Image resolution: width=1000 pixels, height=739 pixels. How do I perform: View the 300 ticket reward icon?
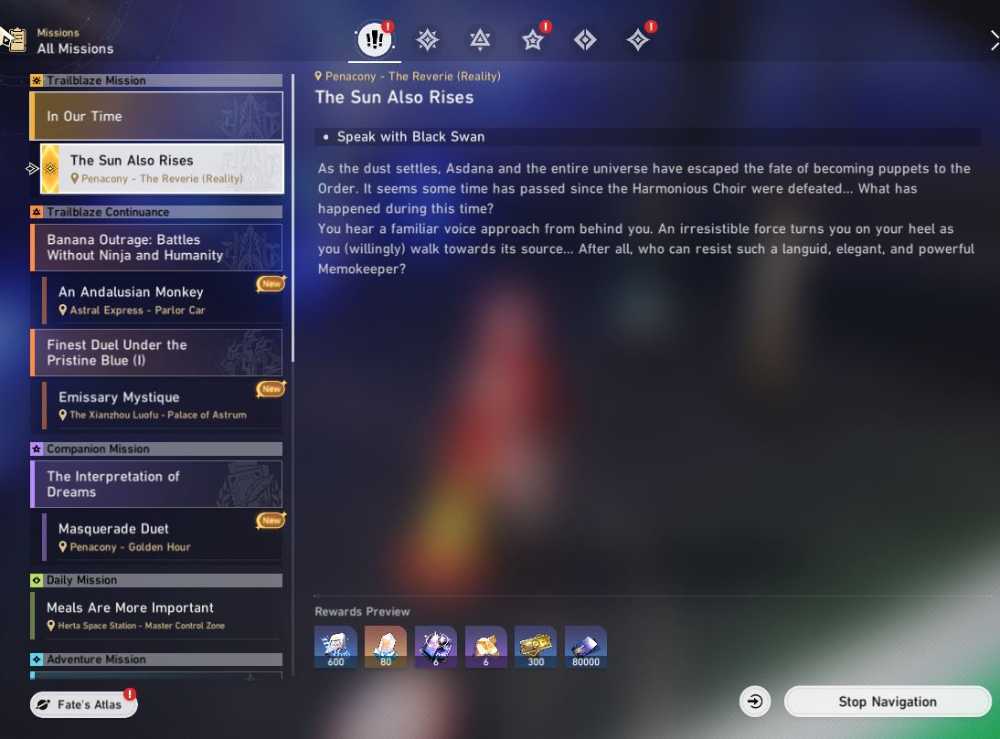pos(536,647)
